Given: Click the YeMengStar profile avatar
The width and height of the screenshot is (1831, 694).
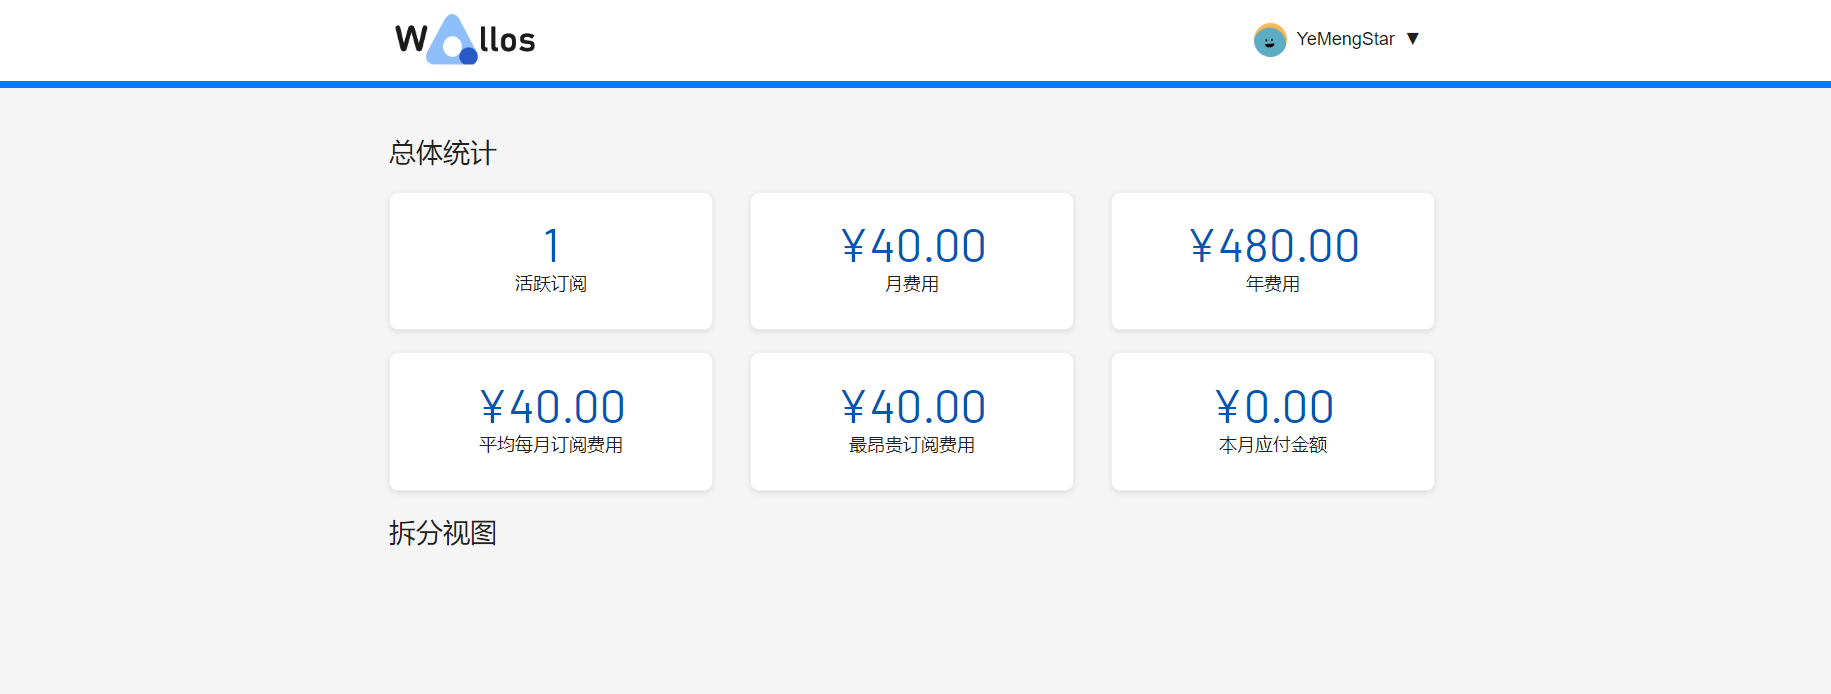Looking at the screenshot, I should click(x=1270, y=40).
